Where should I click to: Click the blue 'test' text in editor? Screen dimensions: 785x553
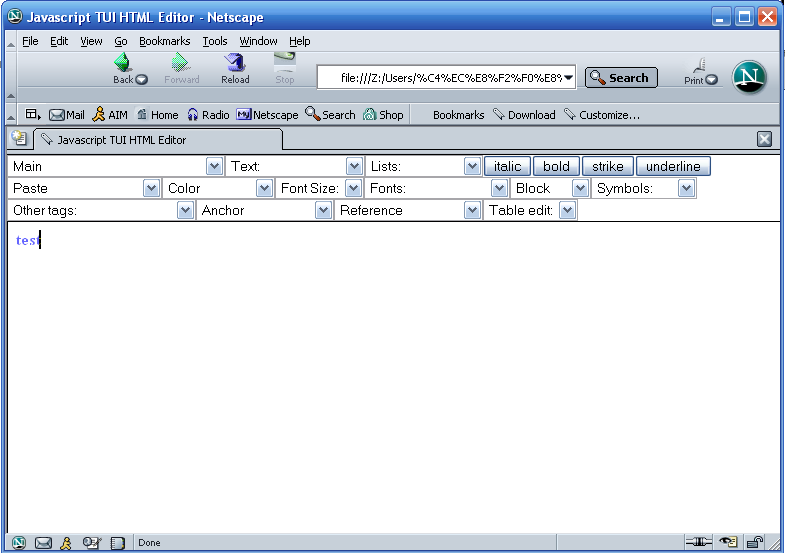tap(28, 241)
